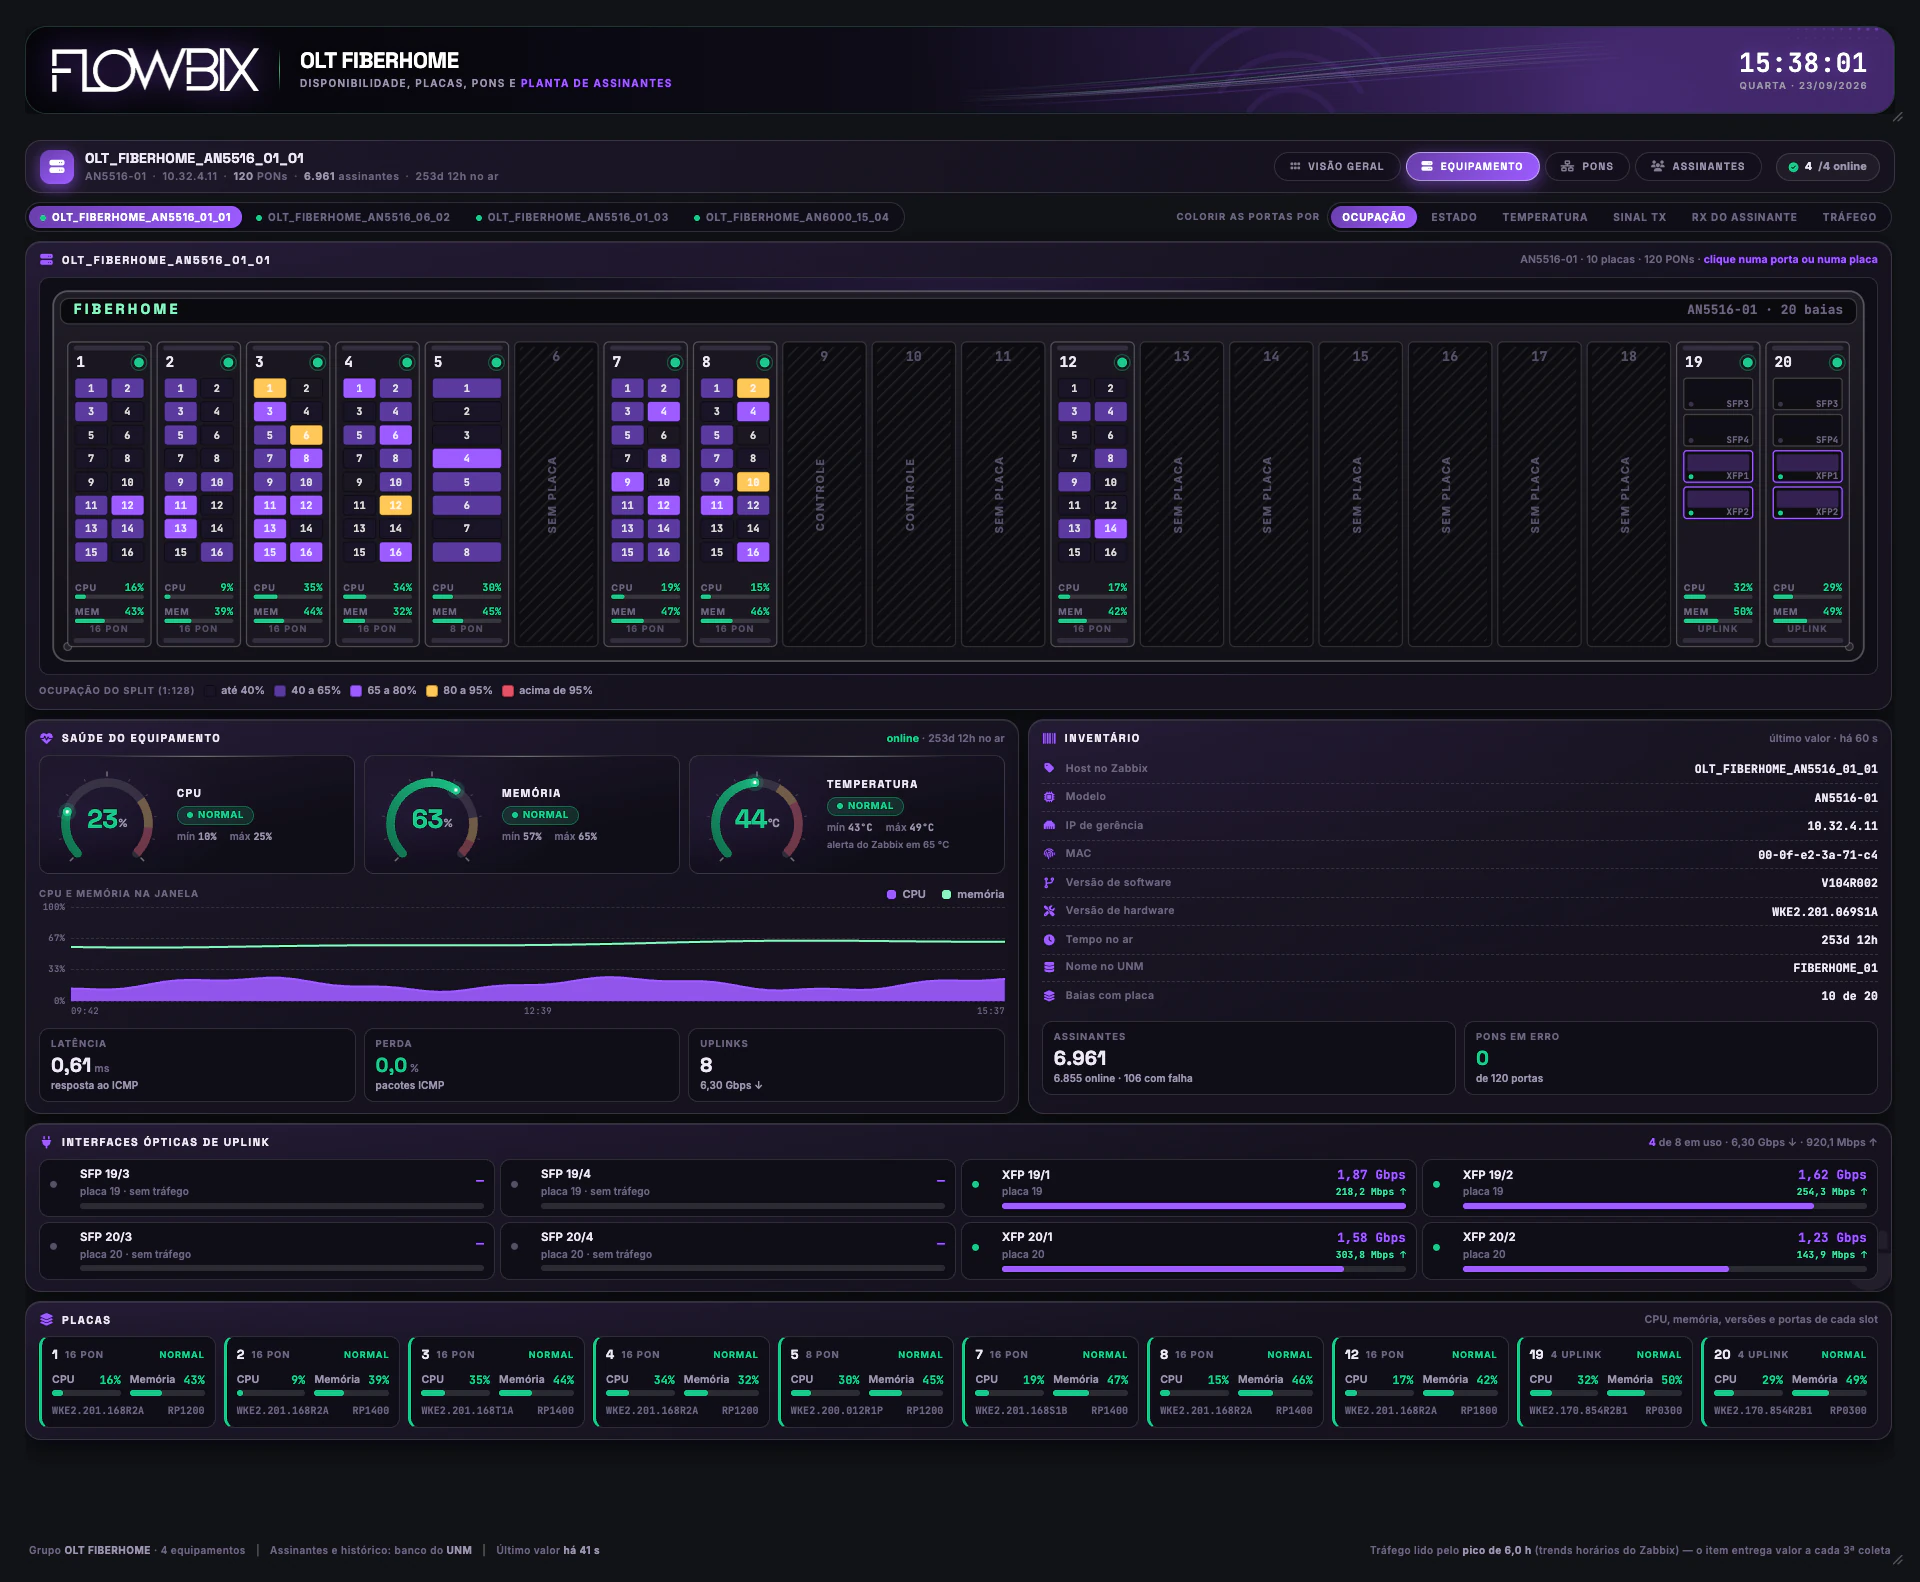Color ports by Temperatura
This screenshot has height=1582, width=1920.
(x=1545, y=217)
